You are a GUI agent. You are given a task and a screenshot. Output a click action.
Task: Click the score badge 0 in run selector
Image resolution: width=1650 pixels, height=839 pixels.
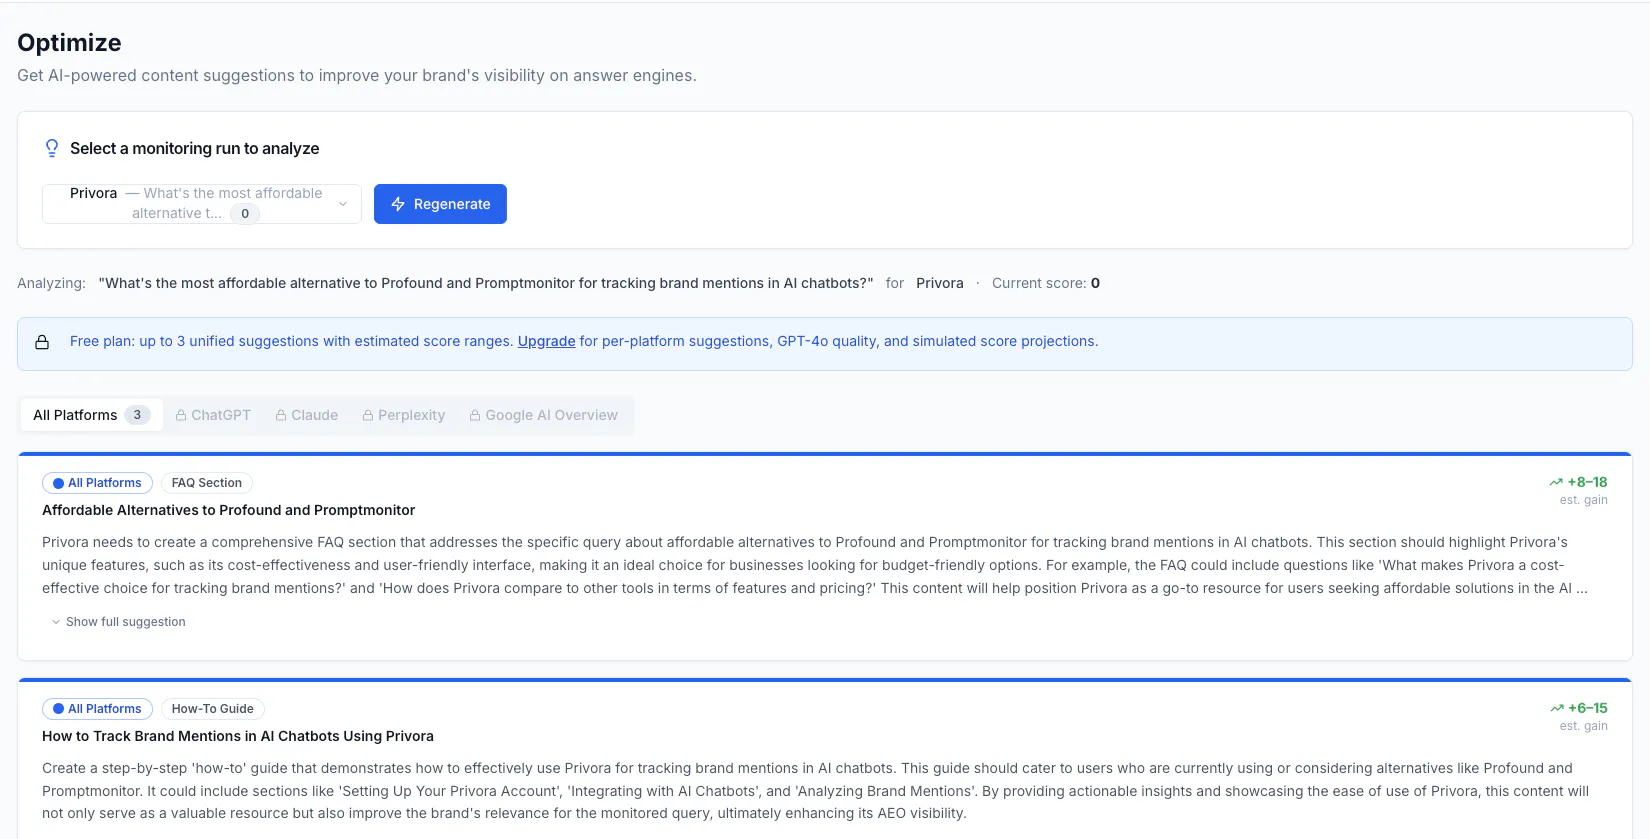point(245,214)
